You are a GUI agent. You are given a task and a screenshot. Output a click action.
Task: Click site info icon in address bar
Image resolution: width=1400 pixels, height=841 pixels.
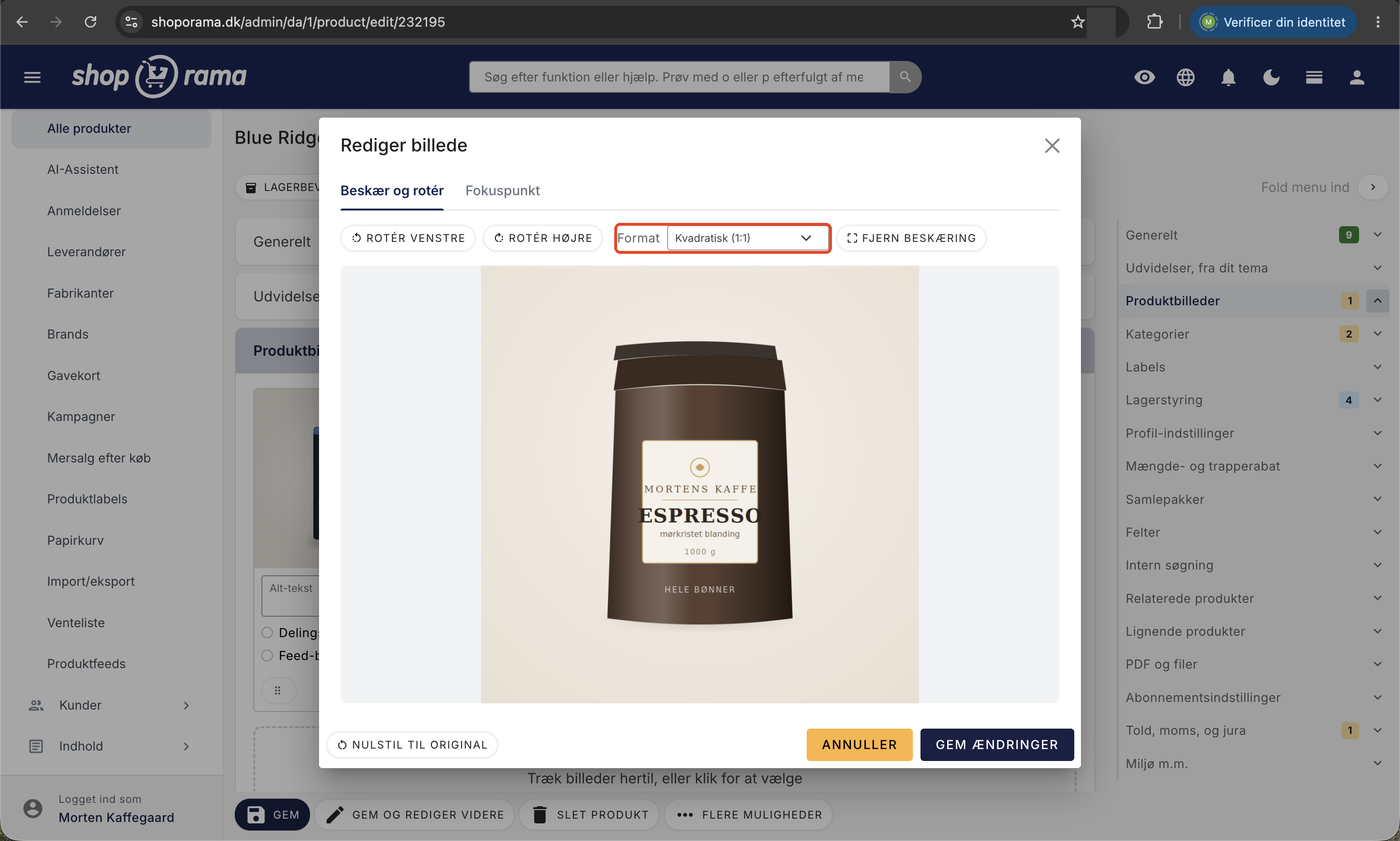click(x=132, y=21)
